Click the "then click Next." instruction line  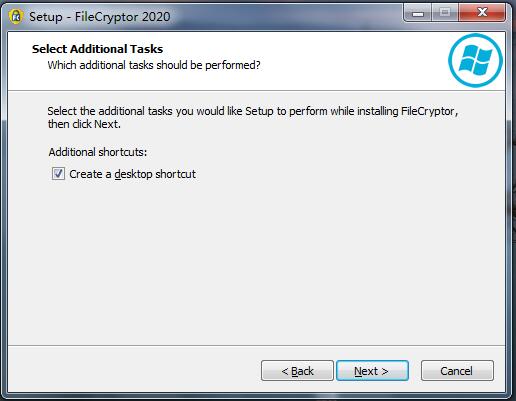coord(84,124)
